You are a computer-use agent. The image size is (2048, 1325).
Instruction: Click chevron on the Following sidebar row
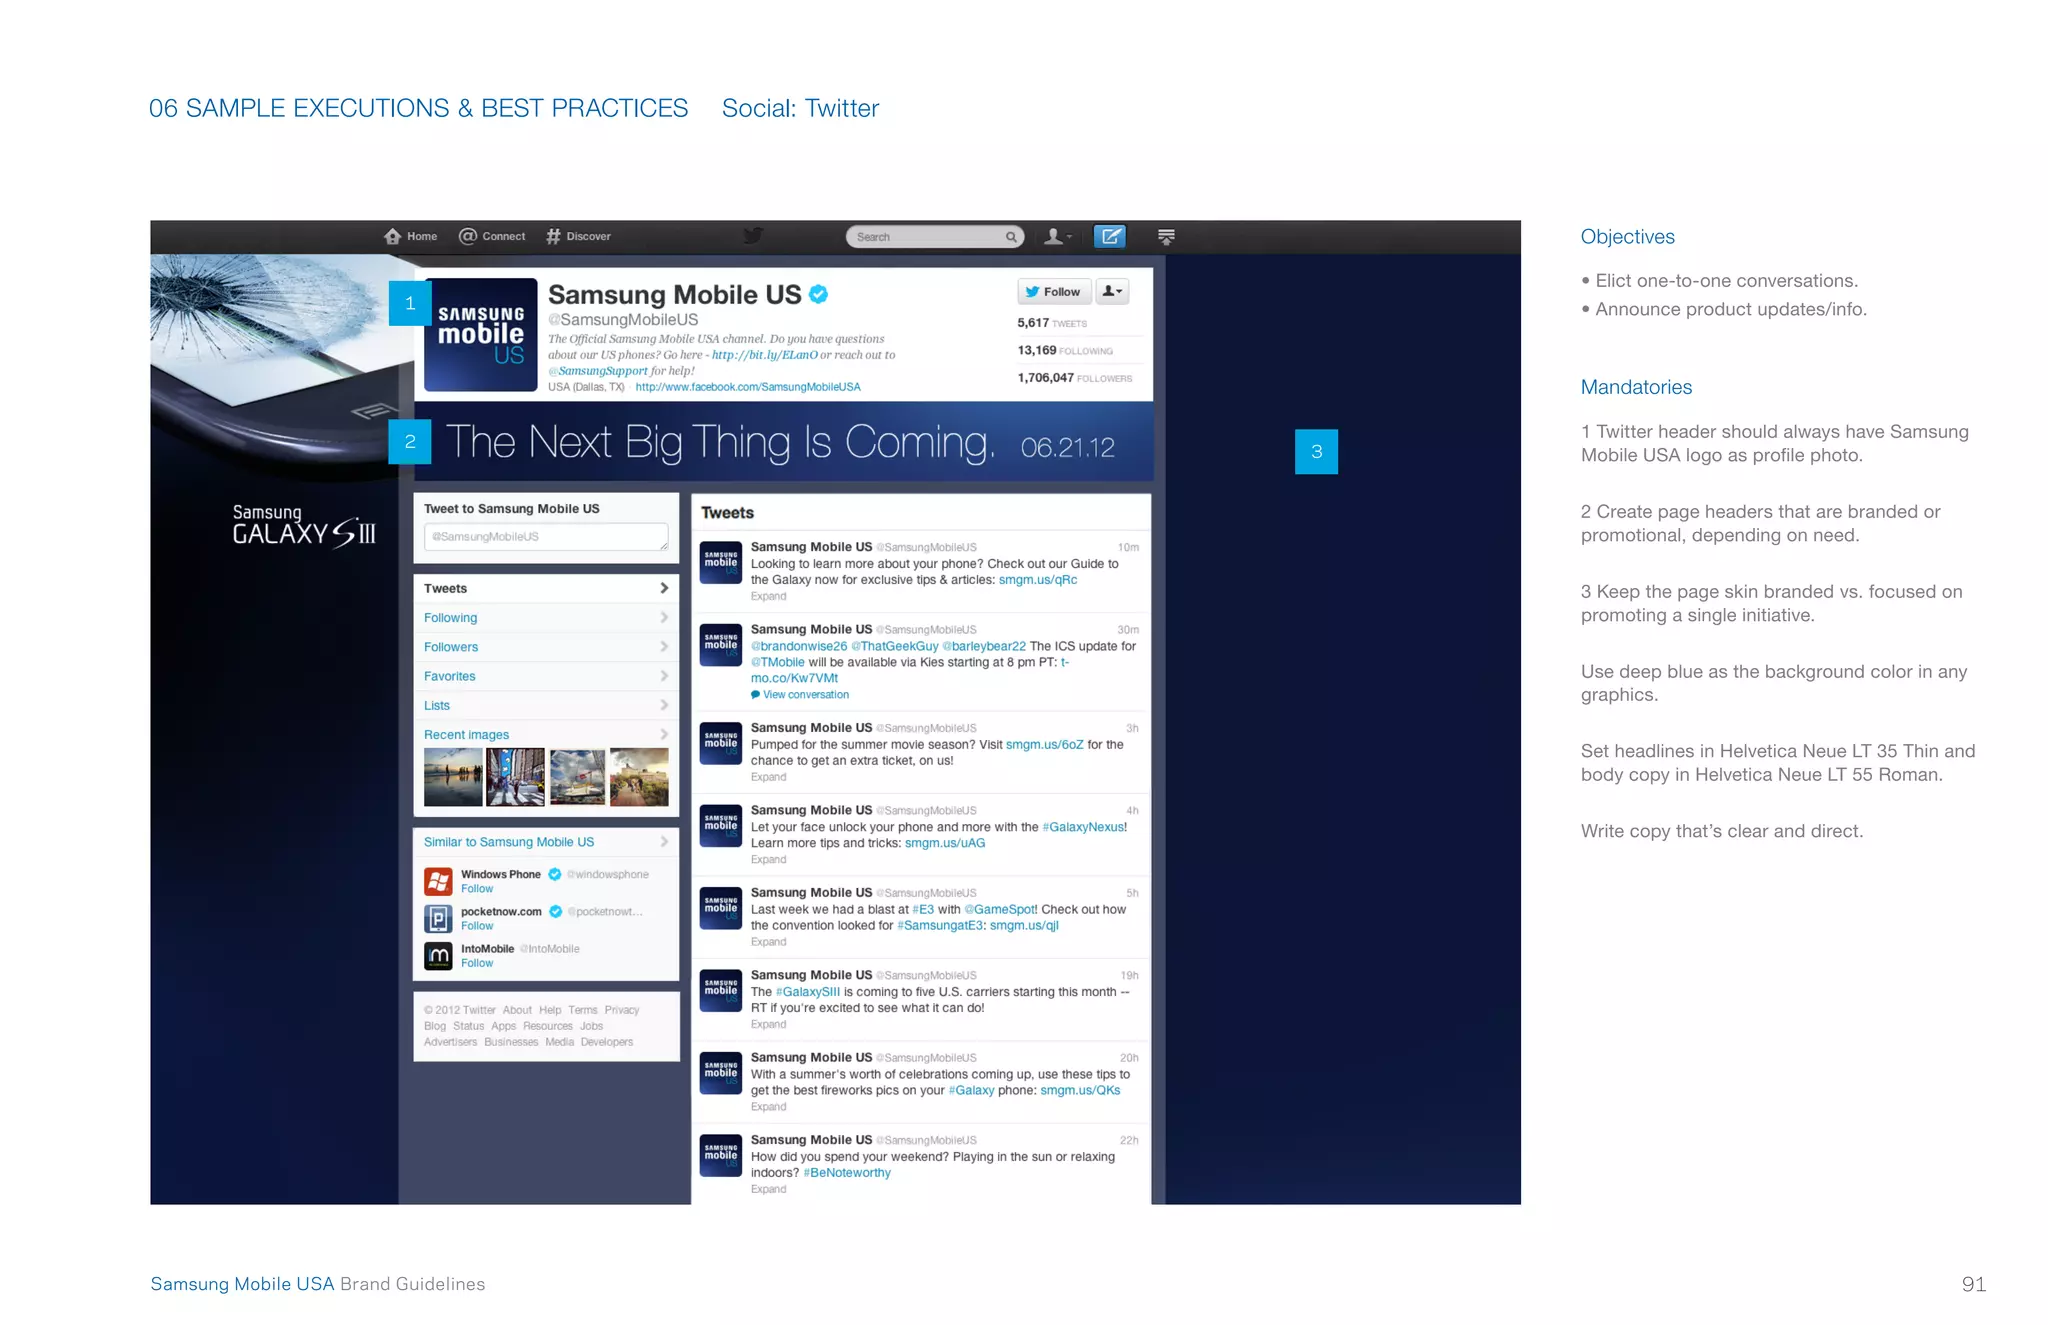[x=664, y=617]
